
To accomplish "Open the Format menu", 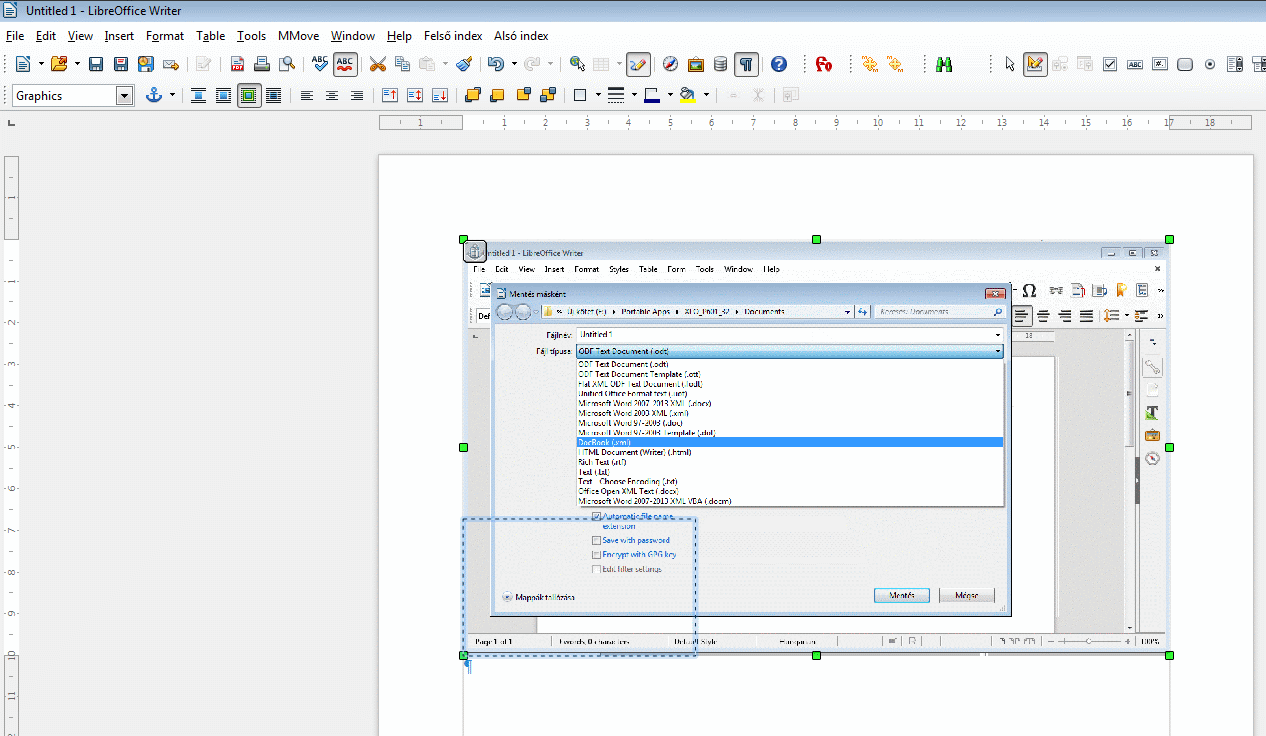I will click(x=165, y=36).
